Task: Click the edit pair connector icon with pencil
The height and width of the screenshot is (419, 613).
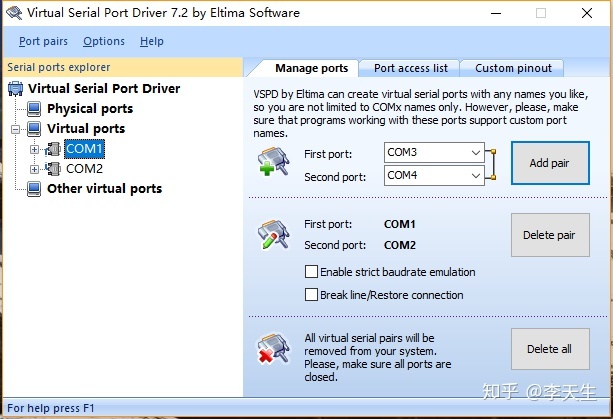Action: point(273,235)
